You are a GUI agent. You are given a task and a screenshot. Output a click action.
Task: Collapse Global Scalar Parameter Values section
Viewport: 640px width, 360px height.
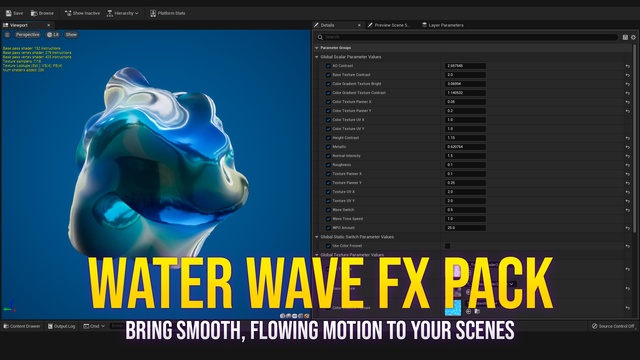[x=317, y=57]
